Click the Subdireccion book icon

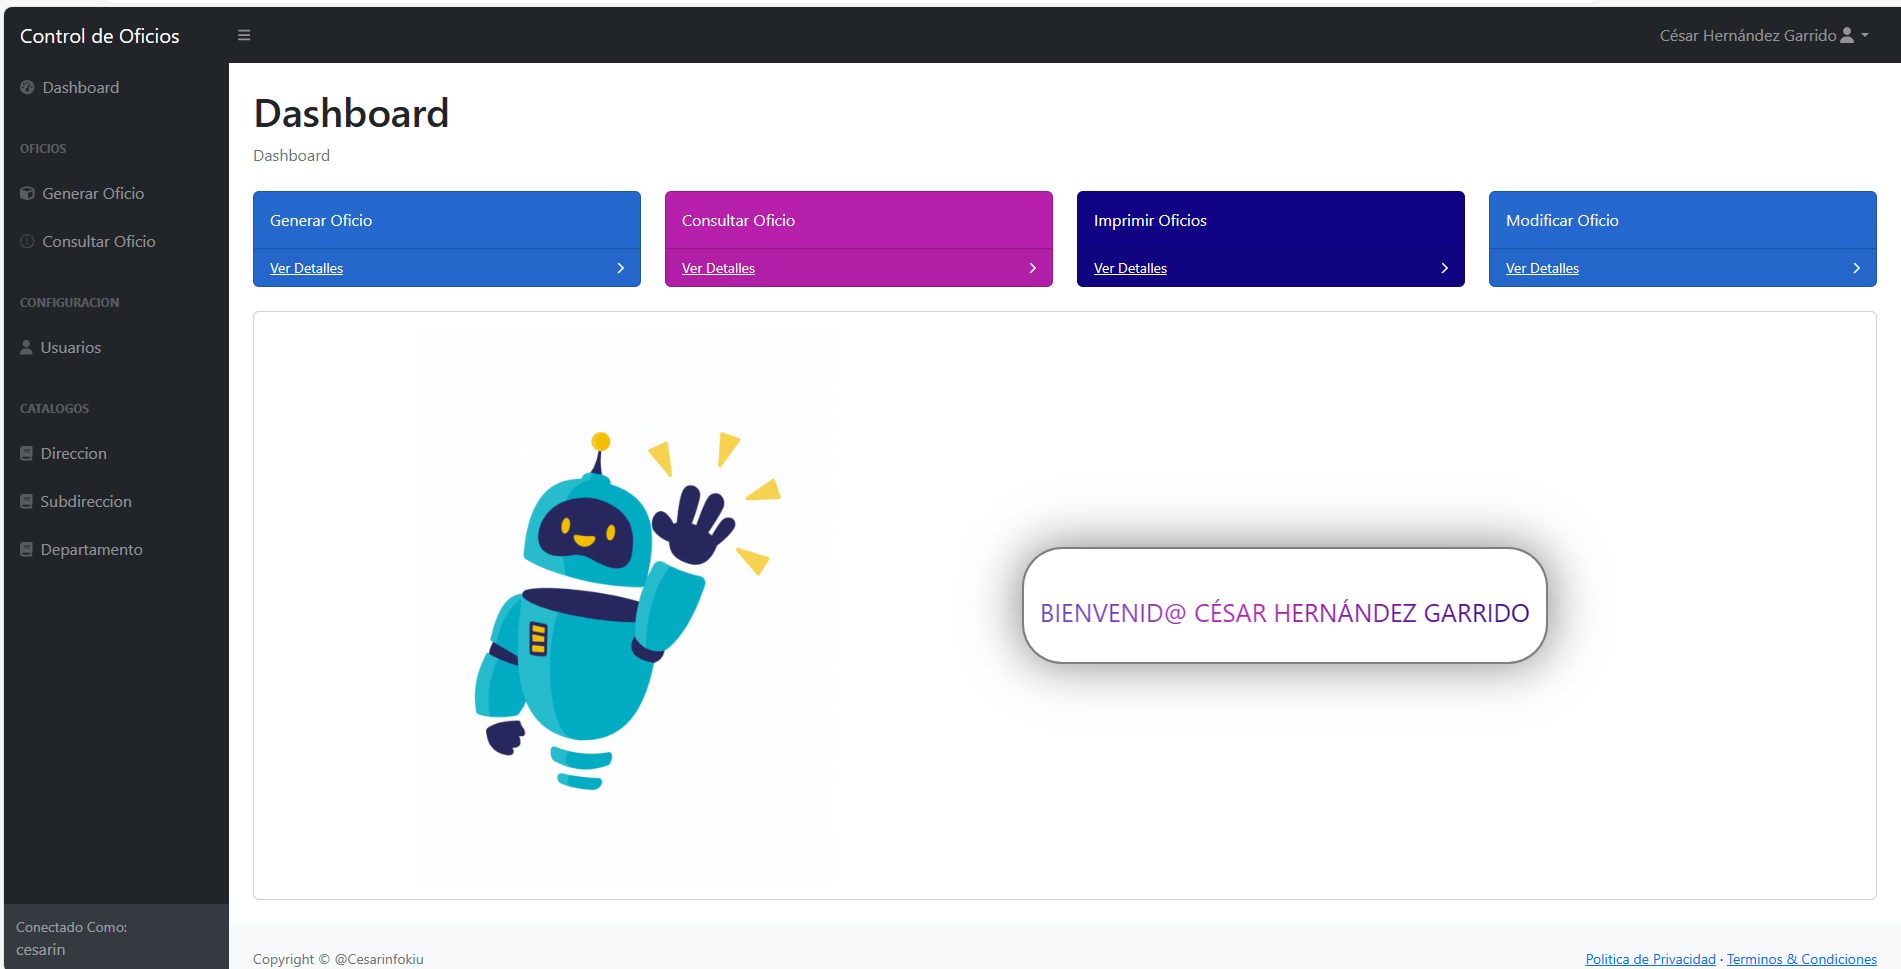pyautogui.click(x=27, y=502)
